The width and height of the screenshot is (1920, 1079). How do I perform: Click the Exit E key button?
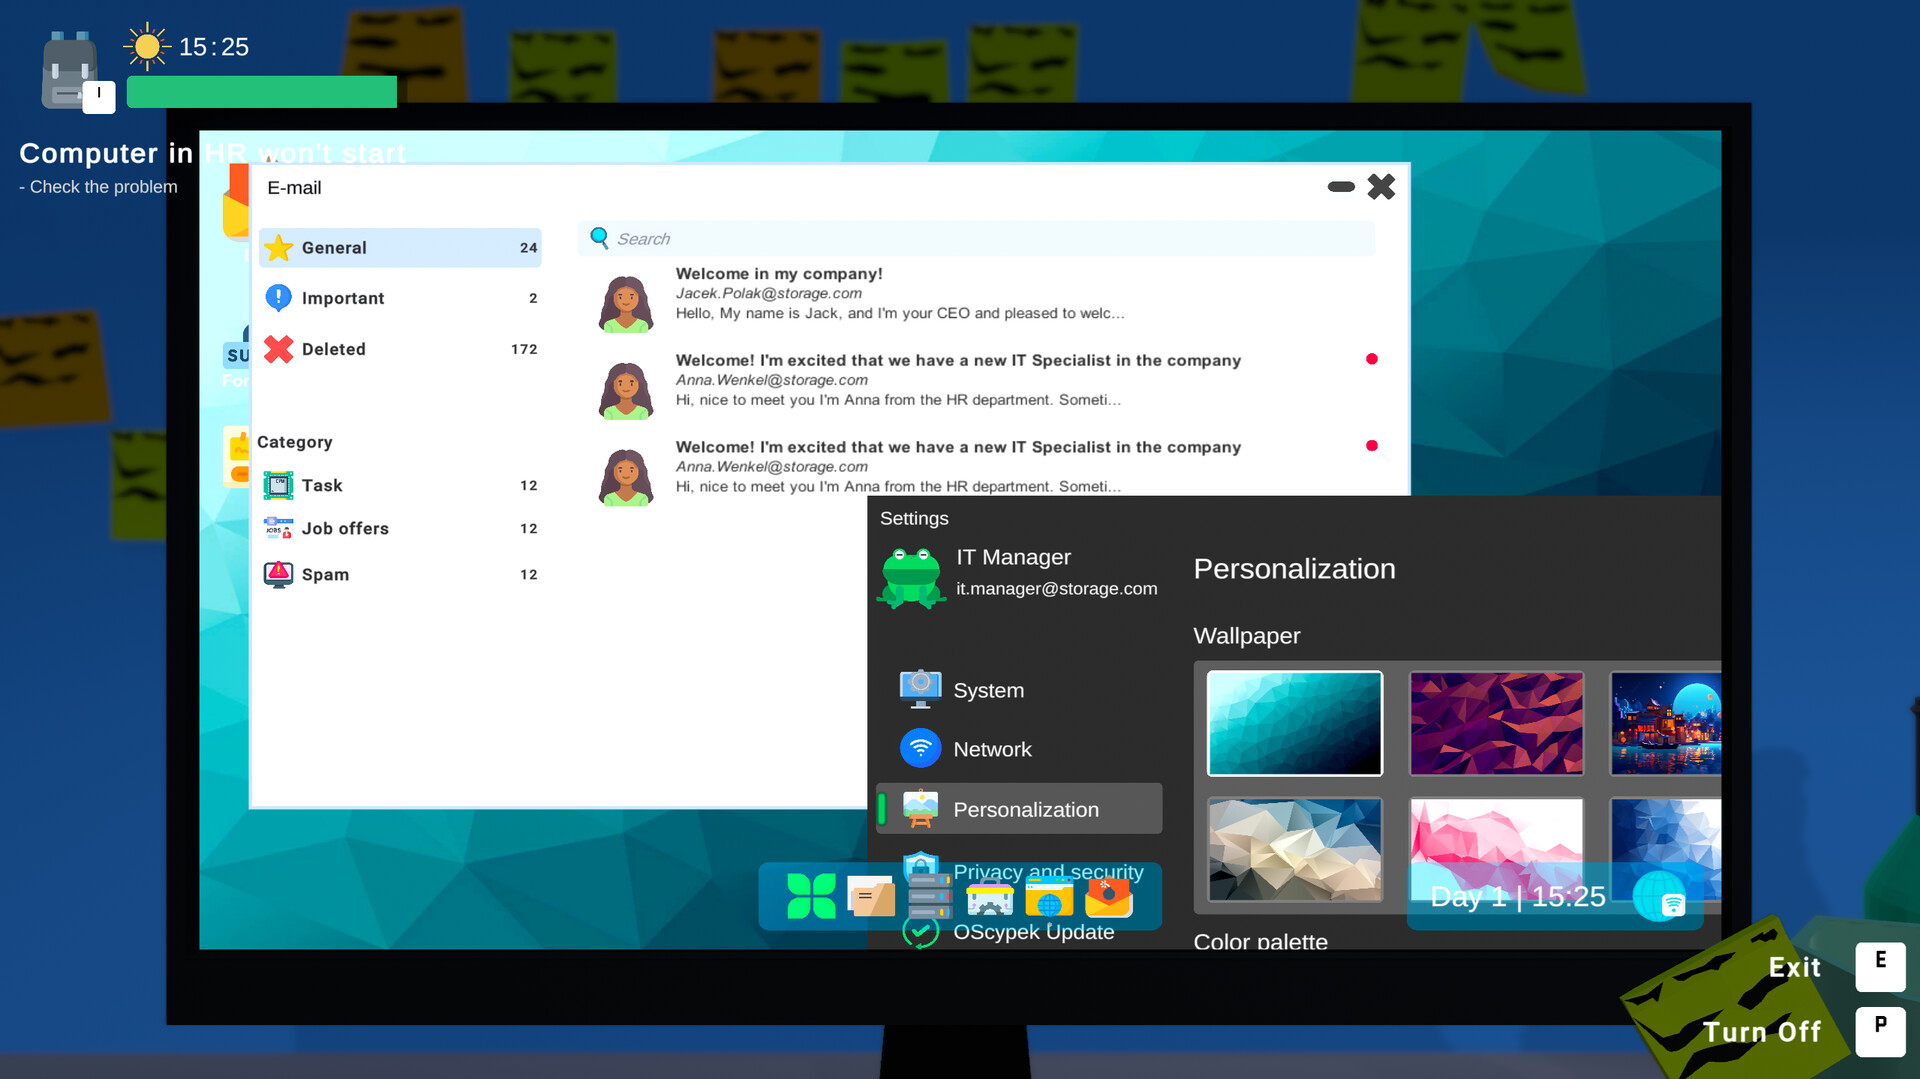coord(1880,966)
